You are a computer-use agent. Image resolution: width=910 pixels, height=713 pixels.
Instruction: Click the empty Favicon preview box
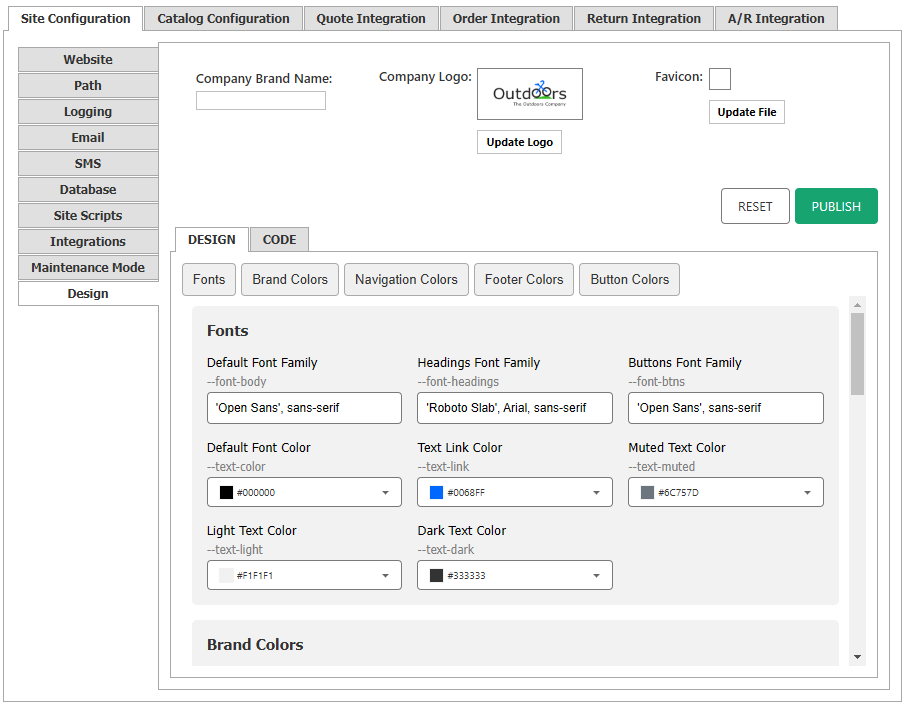tap(720, 79)
